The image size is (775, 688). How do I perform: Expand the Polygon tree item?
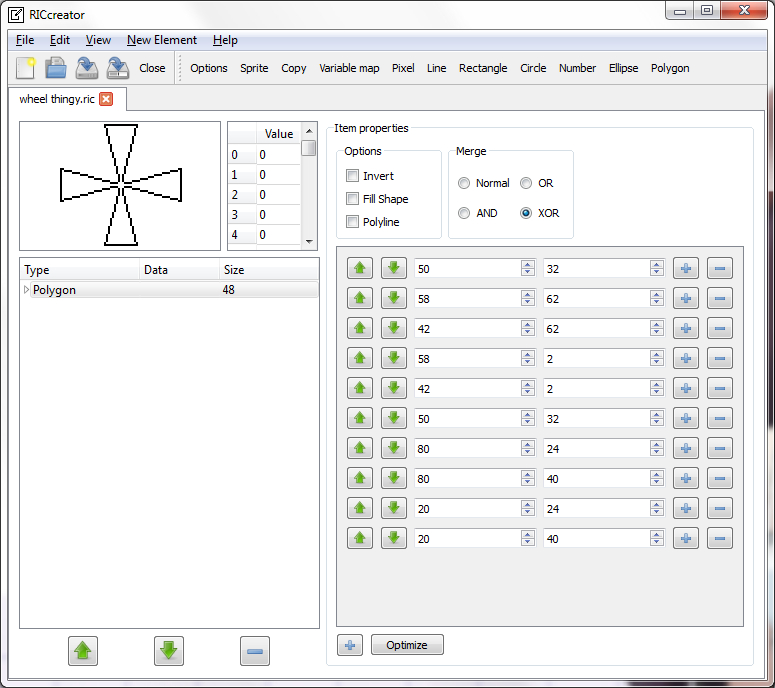click(26, 290)
